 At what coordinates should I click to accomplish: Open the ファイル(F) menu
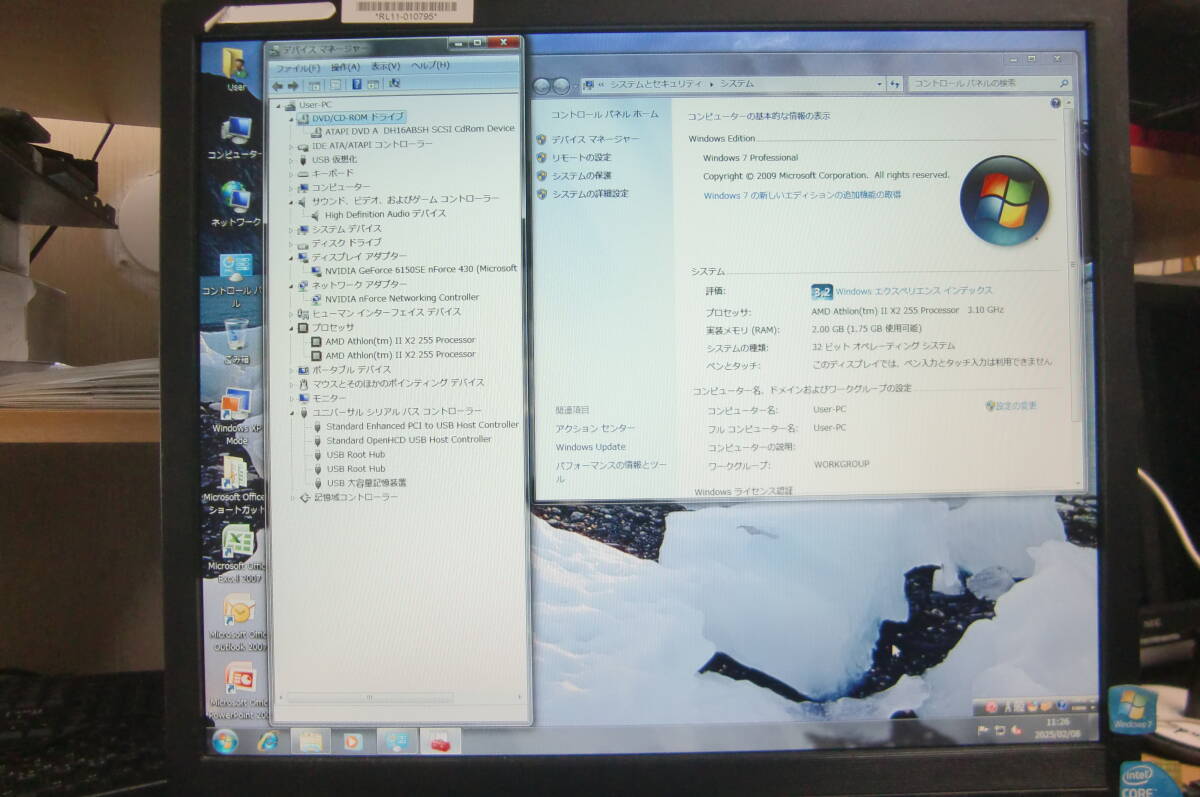(x=297, y=67)
